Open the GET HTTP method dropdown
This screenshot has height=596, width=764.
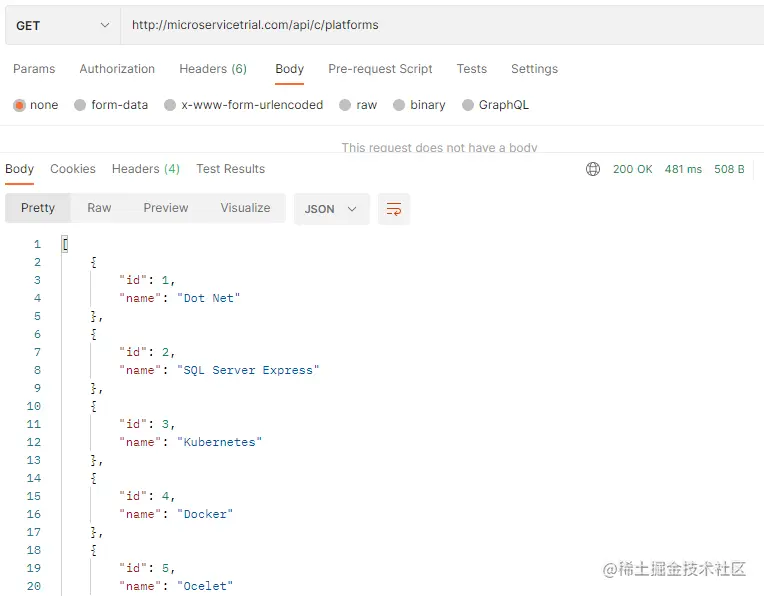(x=63, y=25)
